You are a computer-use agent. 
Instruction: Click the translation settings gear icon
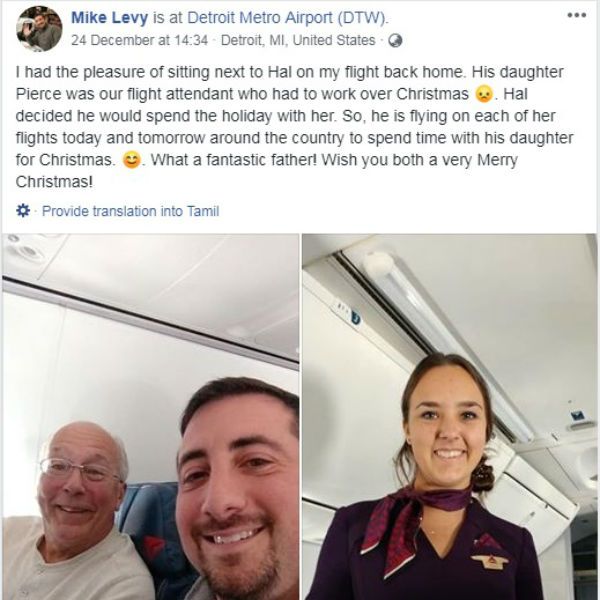tap(23, 210)
